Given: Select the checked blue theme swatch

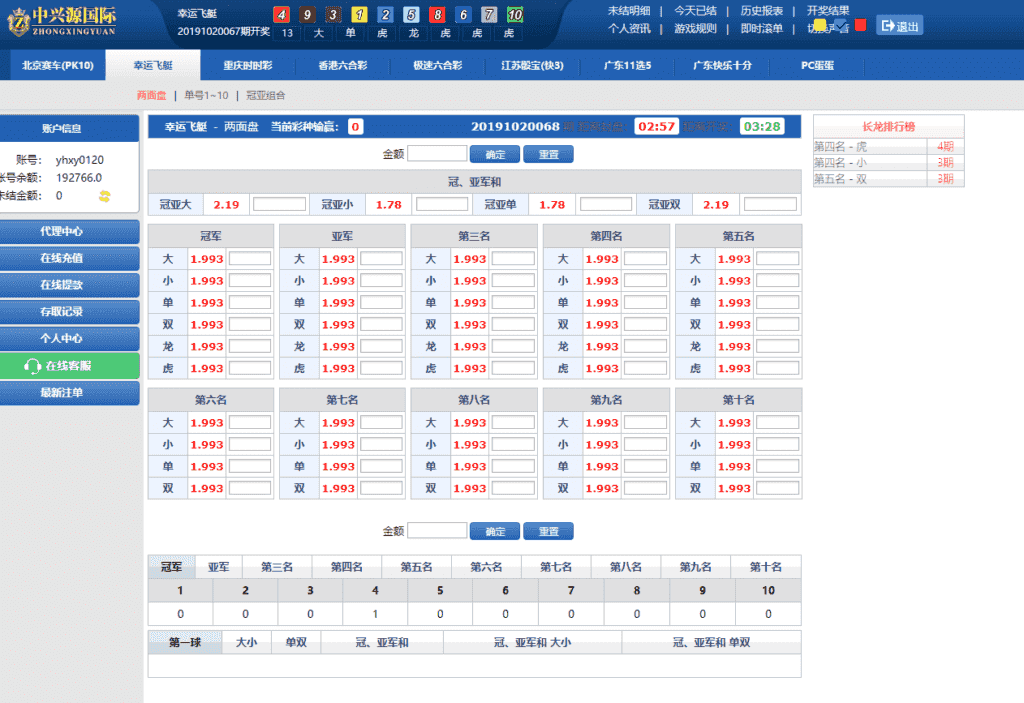Looking at the screenshot, I should click(x=840, y=25).
